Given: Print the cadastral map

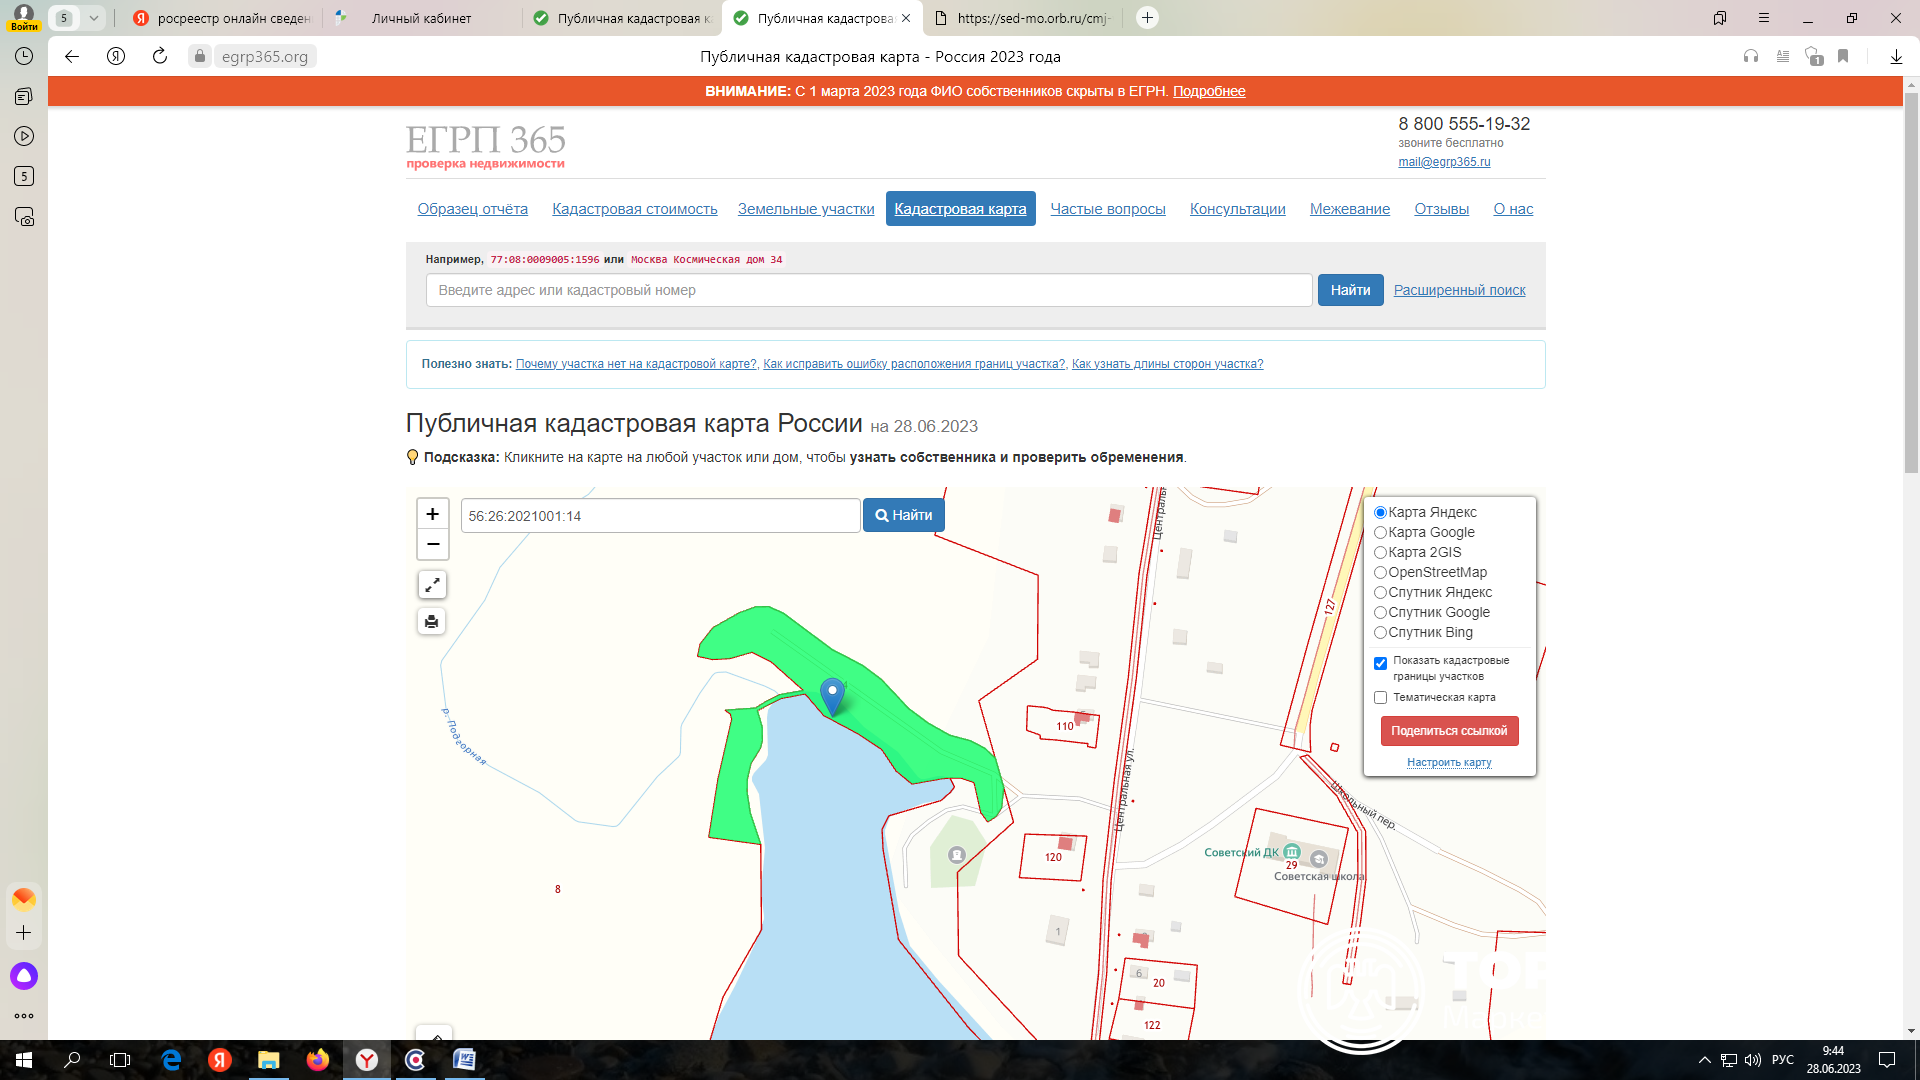Looking at the screenshot, I should [432, 622].
